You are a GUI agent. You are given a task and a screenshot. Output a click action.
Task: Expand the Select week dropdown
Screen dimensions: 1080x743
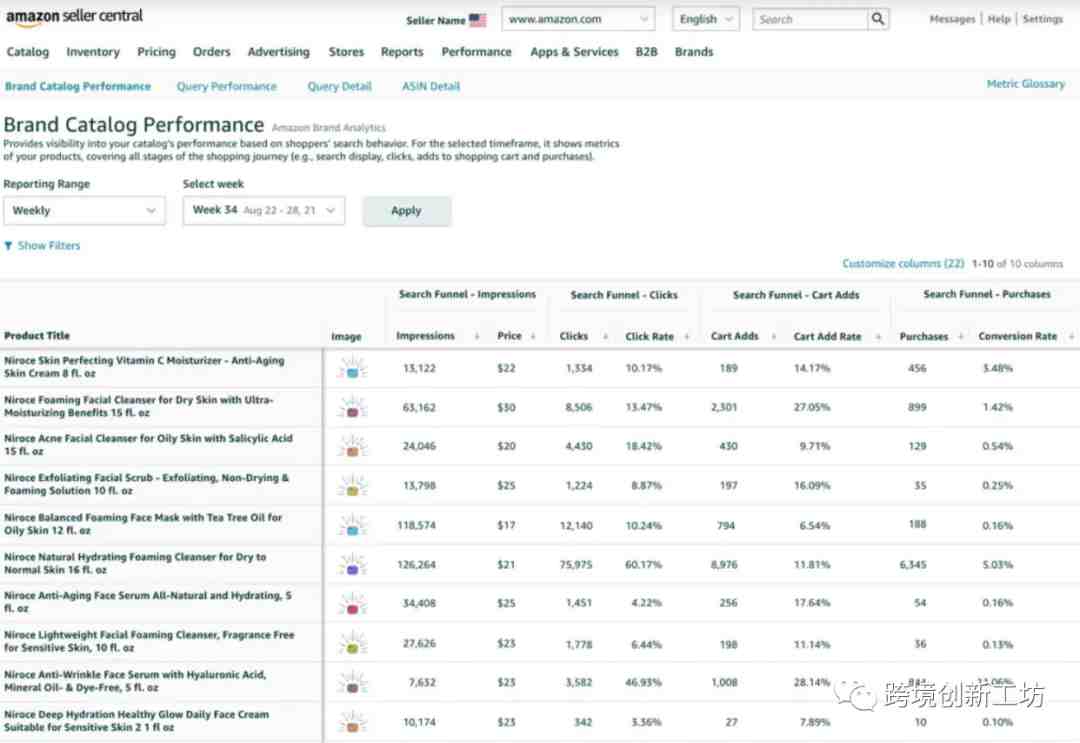pos(264,211)
